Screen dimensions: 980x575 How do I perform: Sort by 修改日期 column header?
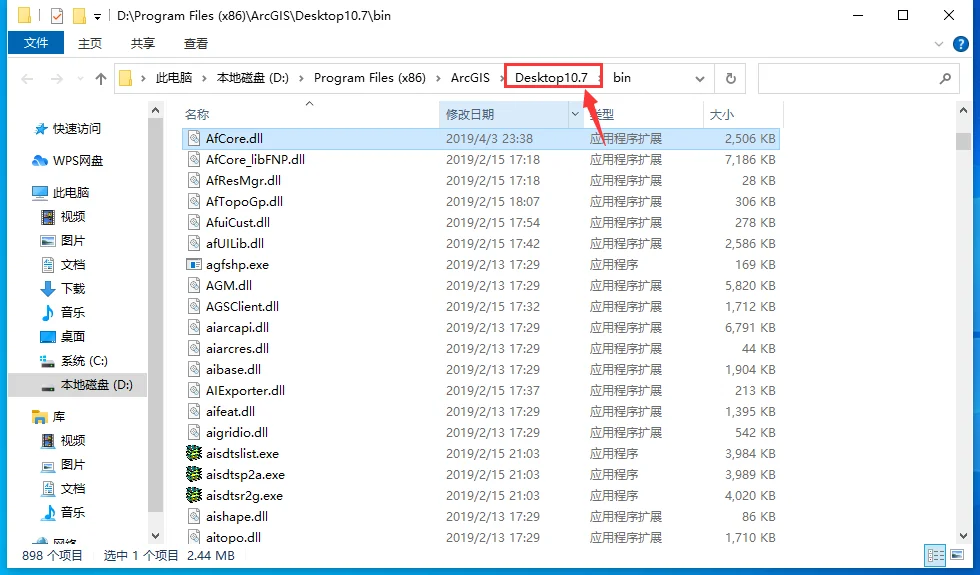coord(469,114)
